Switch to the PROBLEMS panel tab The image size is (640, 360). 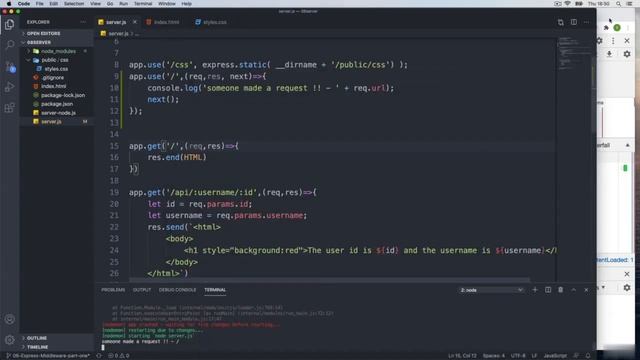click(x=113, y=290)
